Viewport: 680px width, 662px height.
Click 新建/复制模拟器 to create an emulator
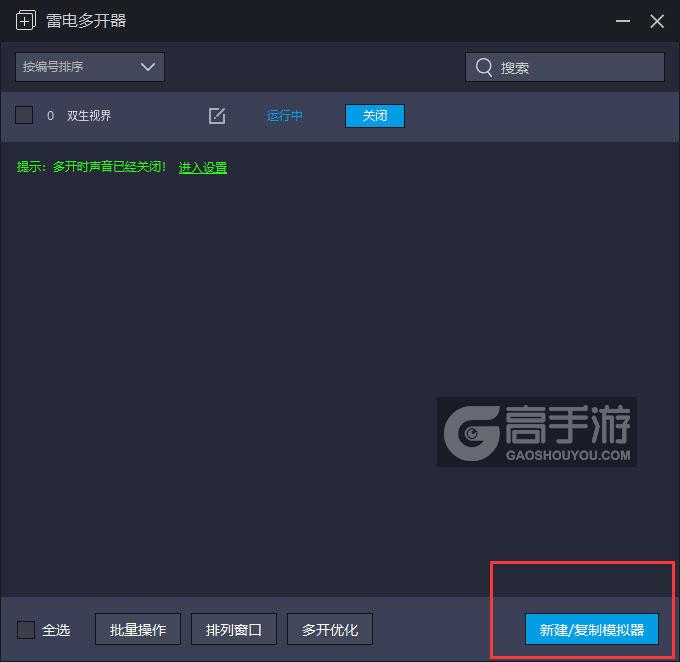[592, 629]
